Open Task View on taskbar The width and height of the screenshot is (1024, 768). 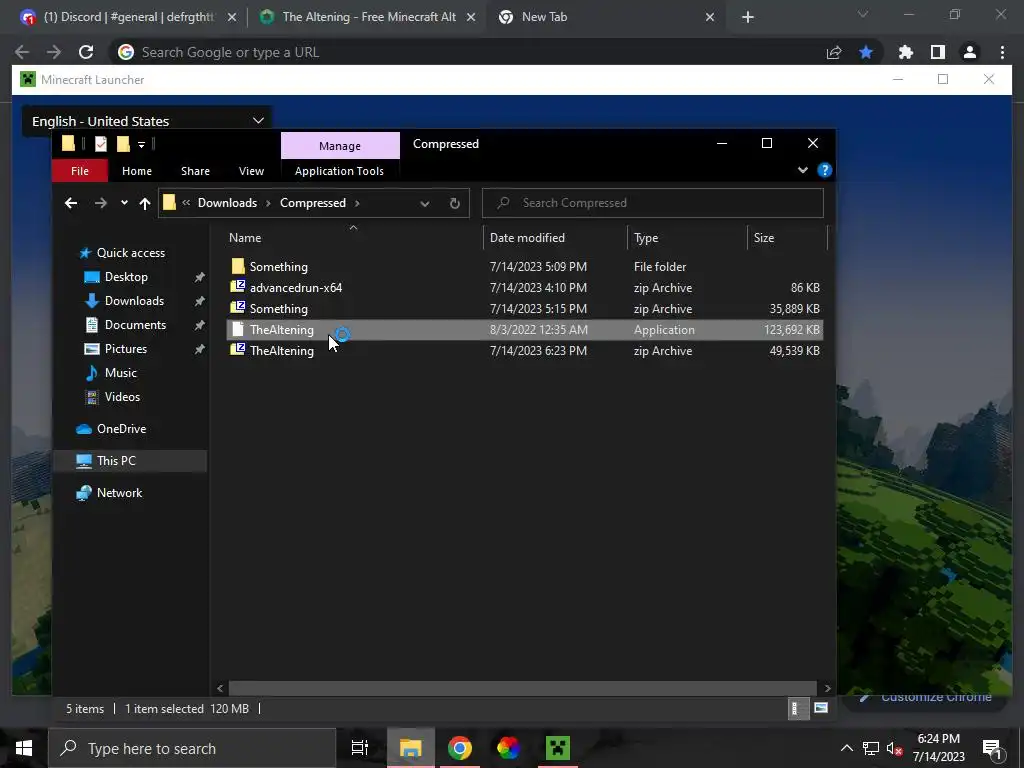click(x=360, y=748)
